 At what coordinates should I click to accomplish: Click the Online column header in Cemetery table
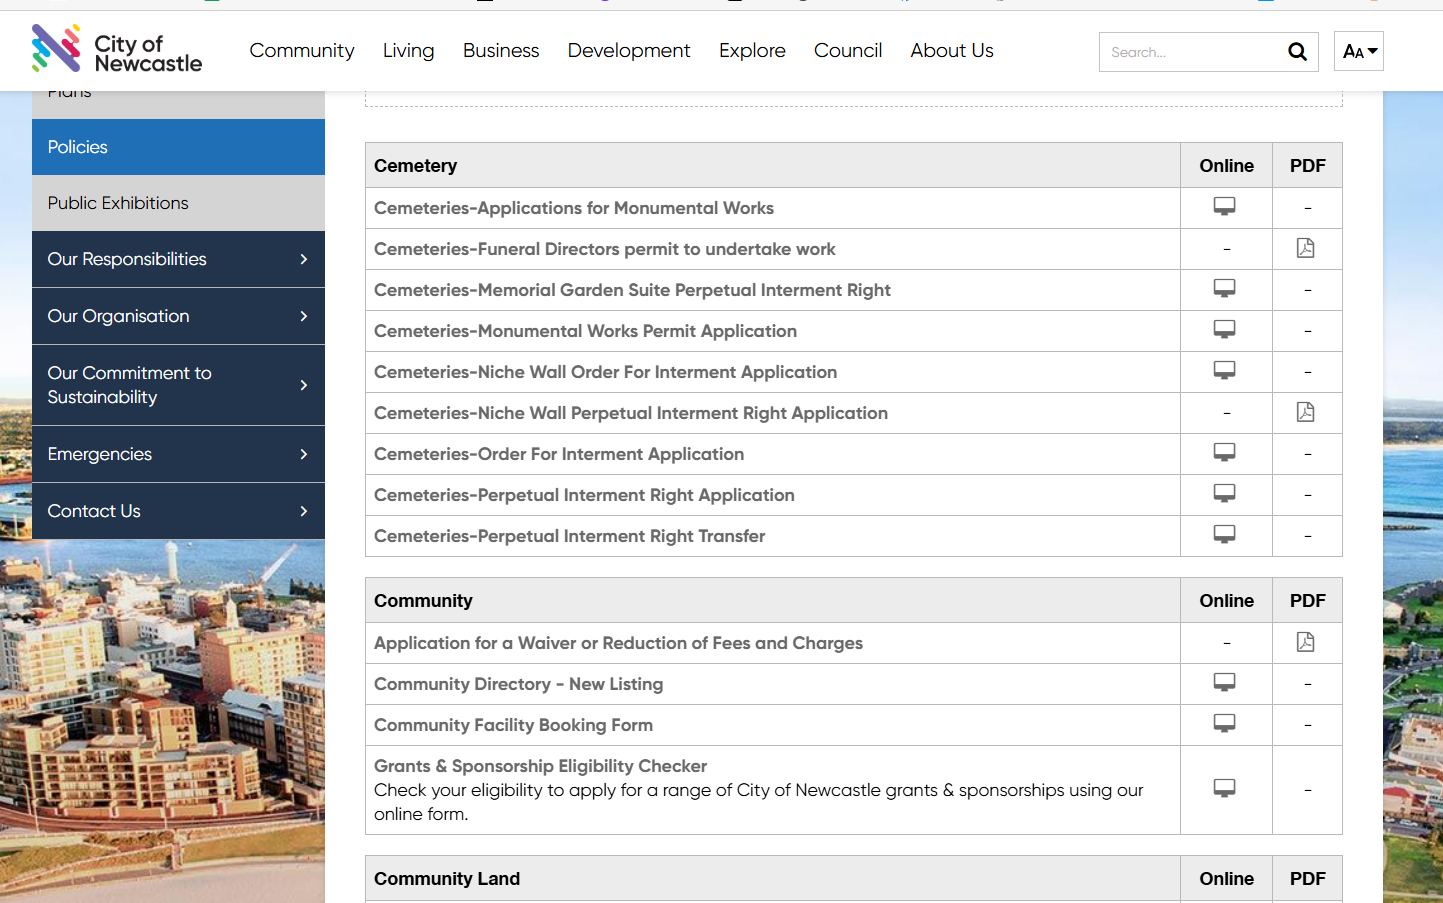(1226, 166)
